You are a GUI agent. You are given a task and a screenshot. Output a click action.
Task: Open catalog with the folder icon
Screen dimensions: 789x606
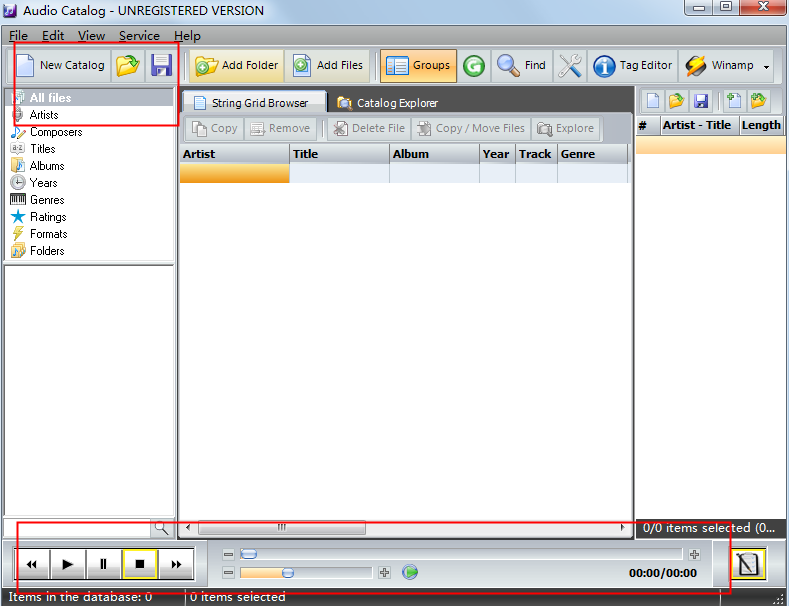coord(127,65)
